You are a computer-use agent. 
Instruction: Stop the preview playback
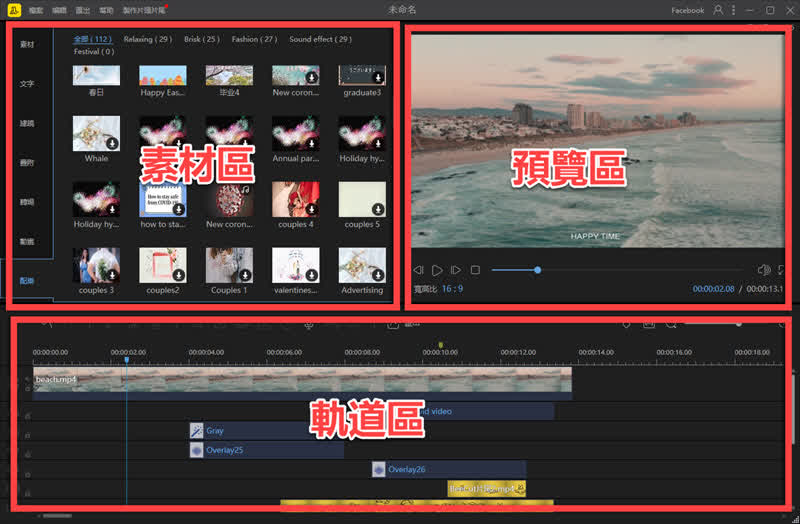tap(475, 270)
